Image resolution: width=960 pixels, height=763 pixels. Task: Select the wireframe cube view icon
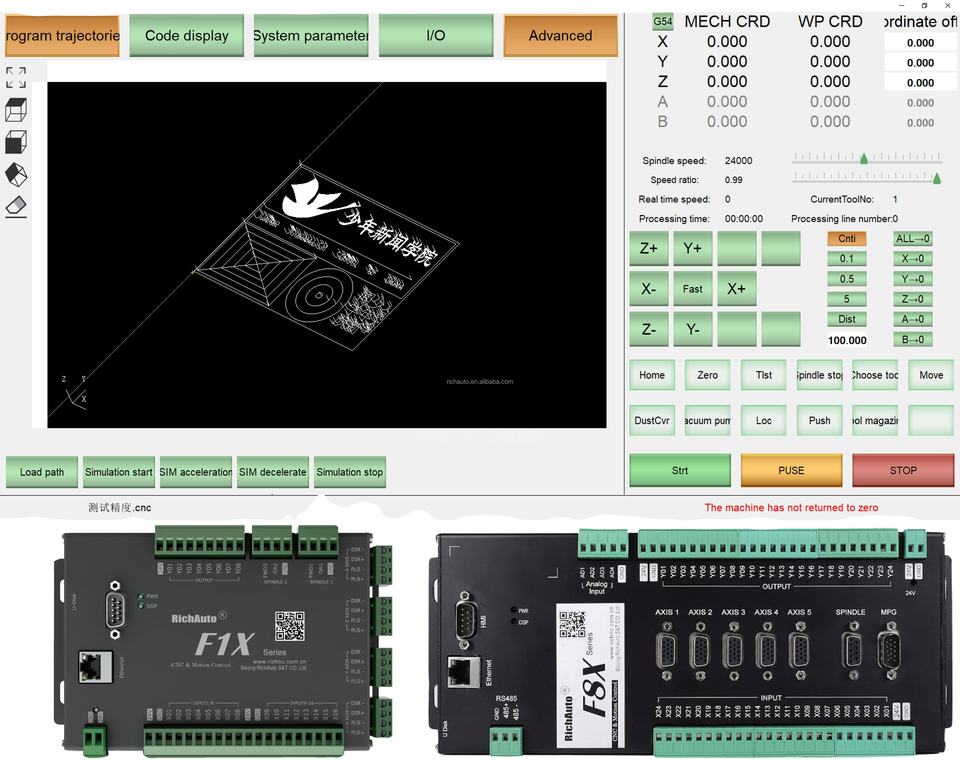[16, 110]
